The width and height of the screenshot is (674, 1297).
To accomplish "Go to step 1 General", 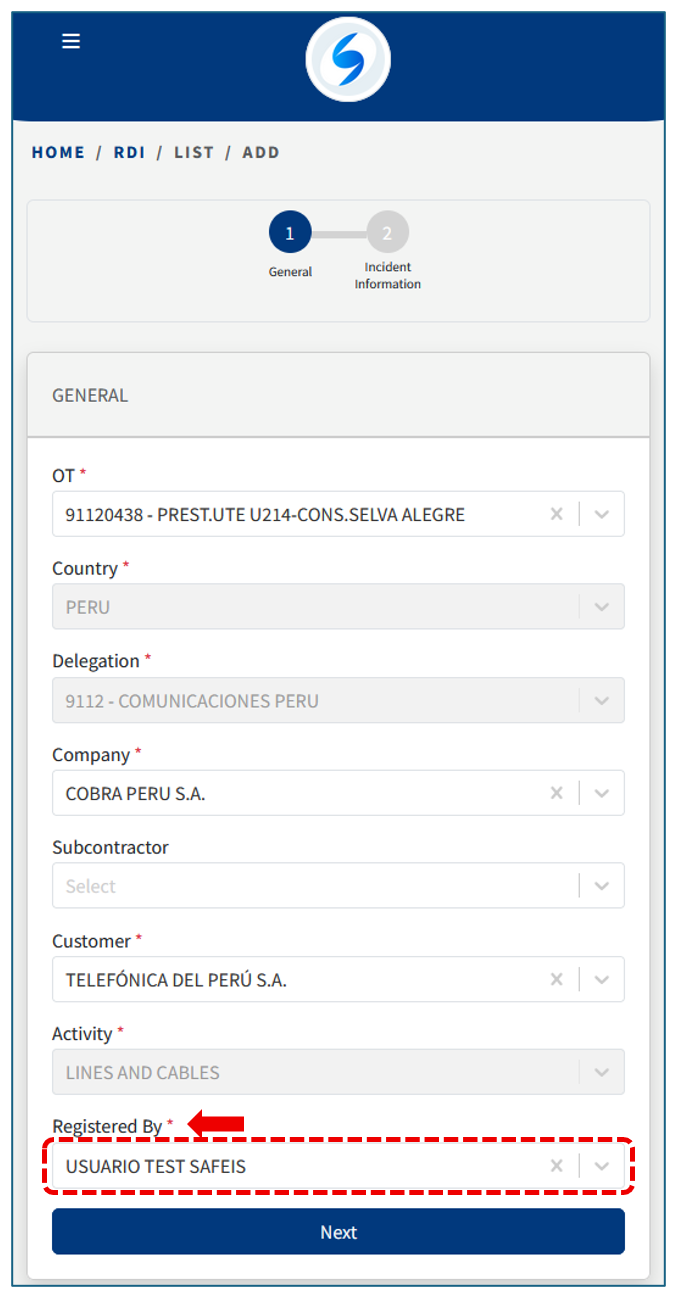I will point(290,233).
